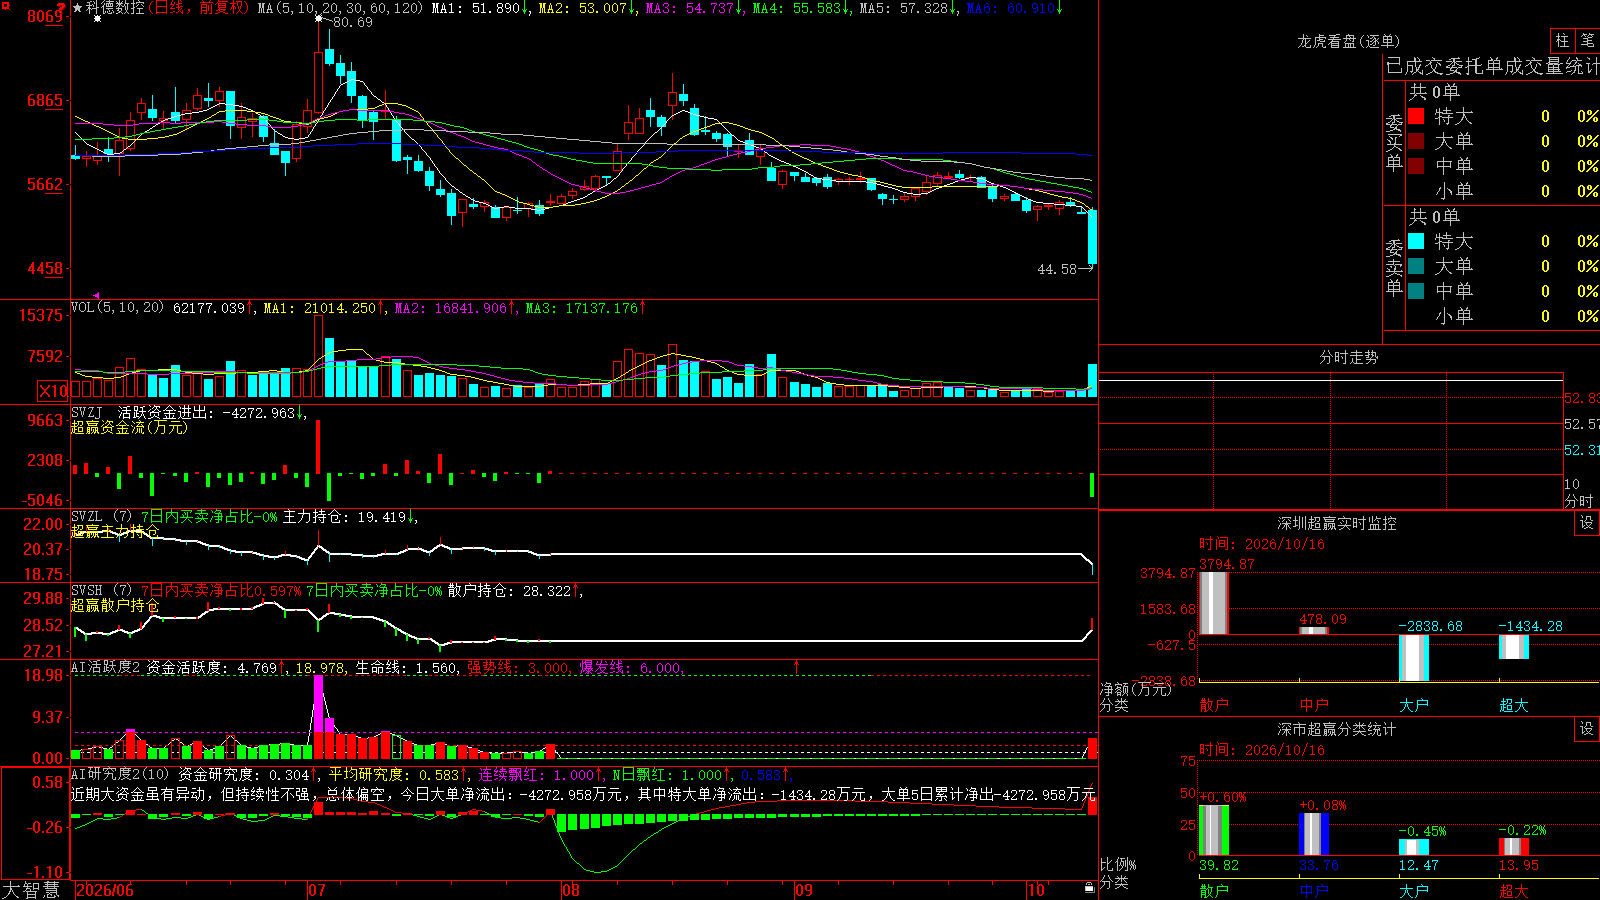Click the MA(5,10,20,30,60,120) parameter label
The image size is (1600, 900).
point(341,8)
